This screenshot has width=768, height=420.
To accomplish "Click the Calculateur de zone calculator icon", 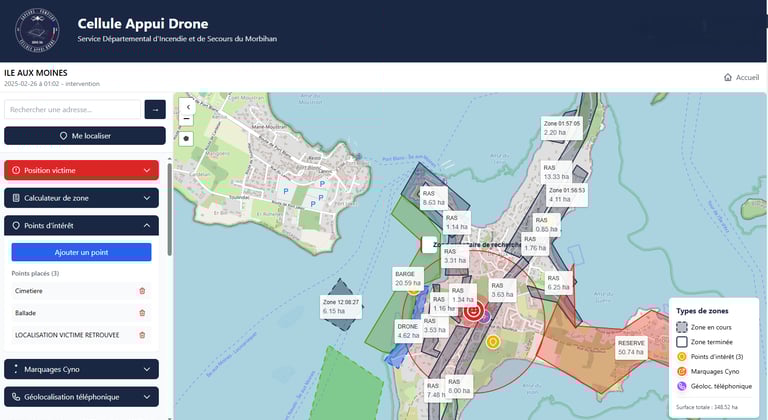I will (16, 198).
